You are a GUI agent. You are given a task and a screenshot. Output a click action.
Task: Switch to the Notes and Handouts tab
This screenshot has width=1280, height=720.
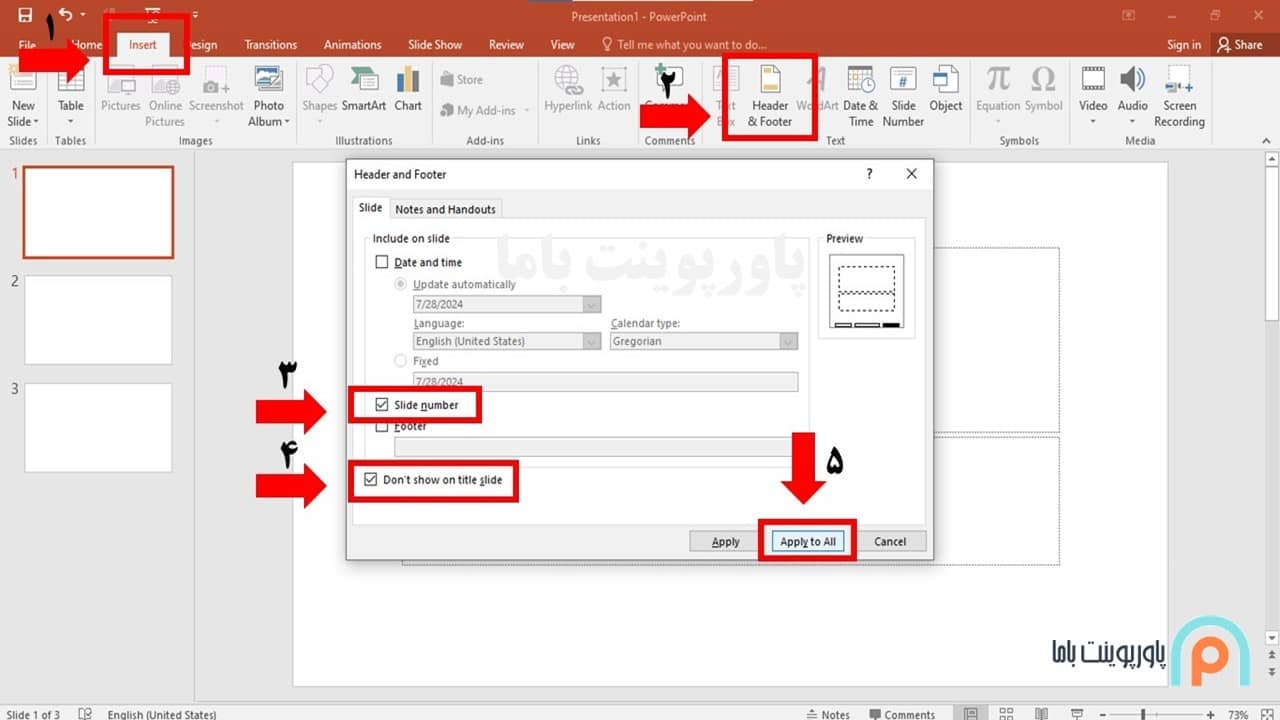tap(445, 209)
